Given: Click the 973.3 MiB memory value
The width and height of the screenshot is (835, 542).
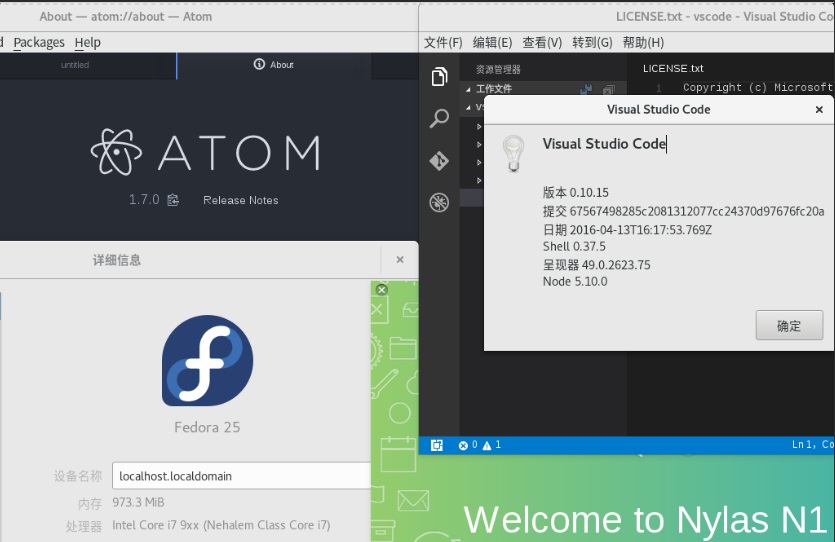Looking at the screenshot, I should pyautogui.click(x=138, y=503).
